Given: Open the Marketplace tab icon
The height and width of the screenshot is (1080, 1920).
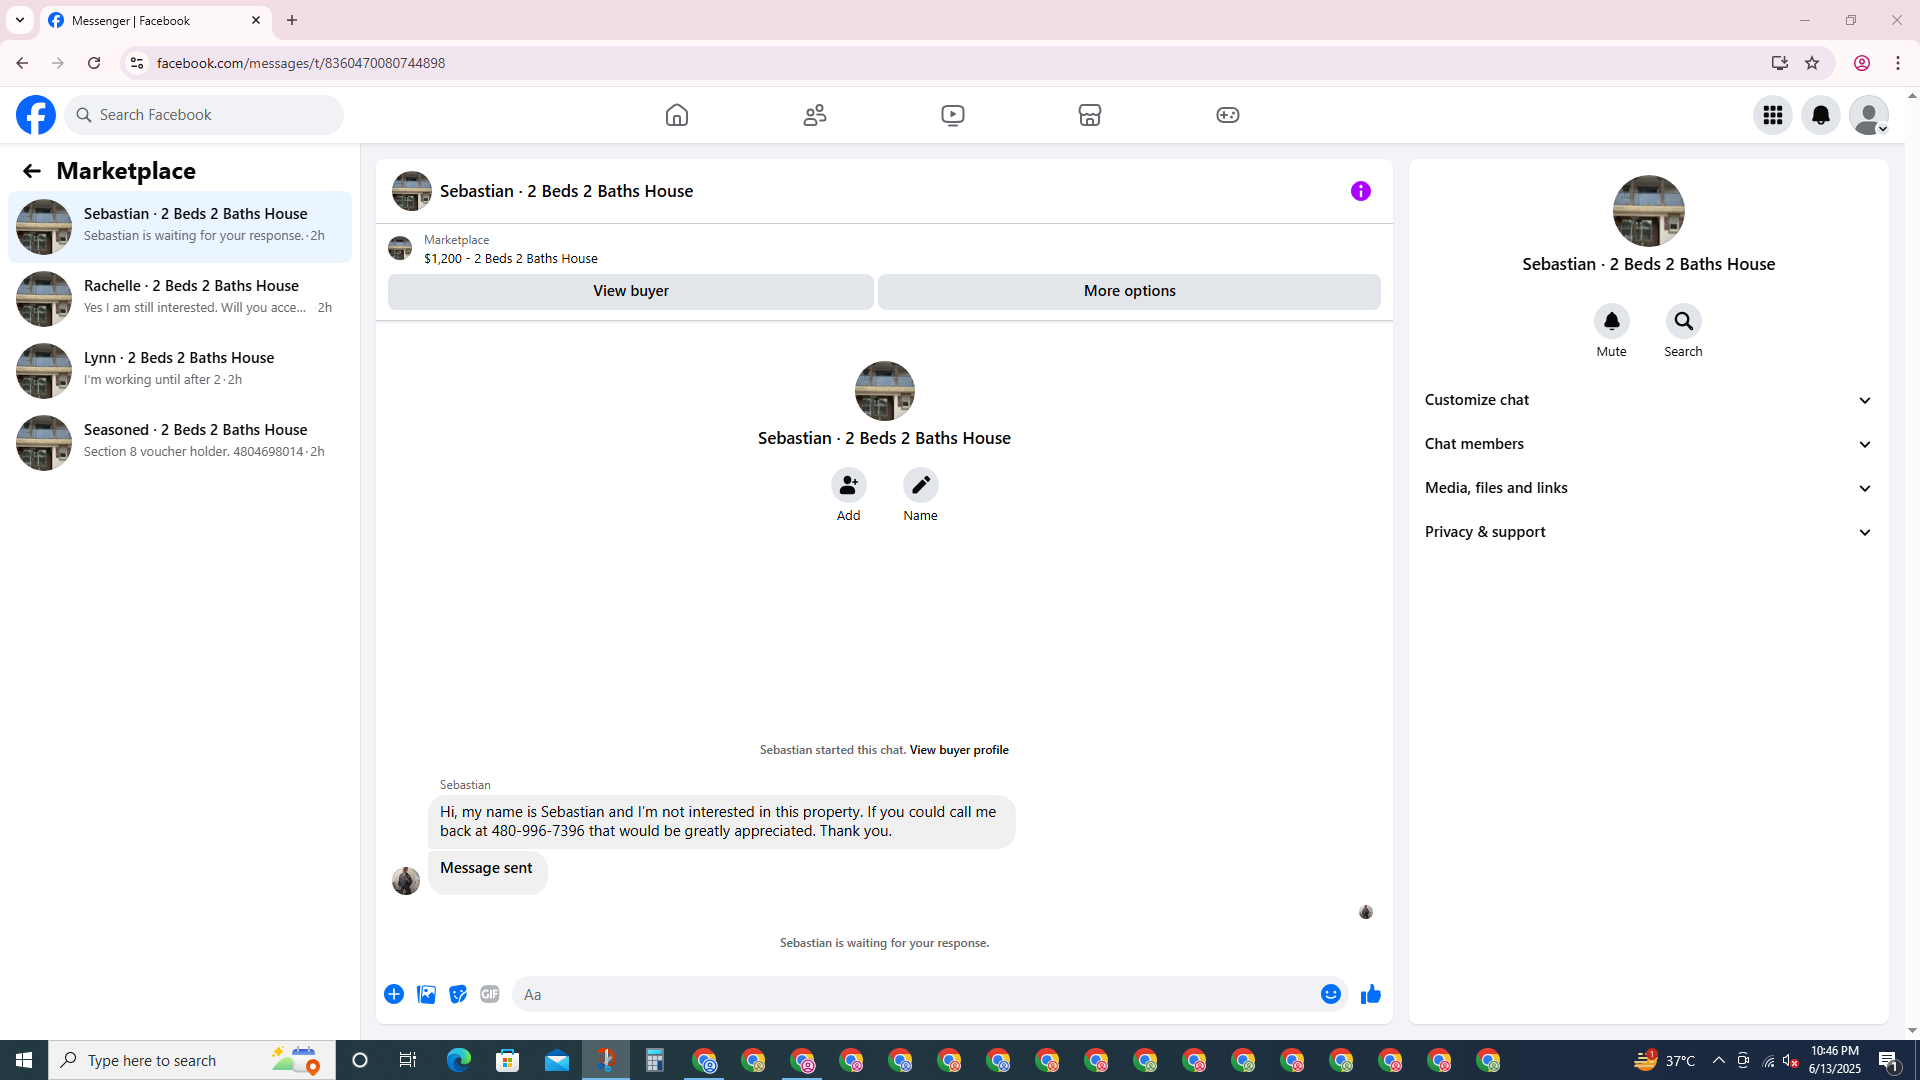Looking at the screenshot, I should pos(1090,115).
